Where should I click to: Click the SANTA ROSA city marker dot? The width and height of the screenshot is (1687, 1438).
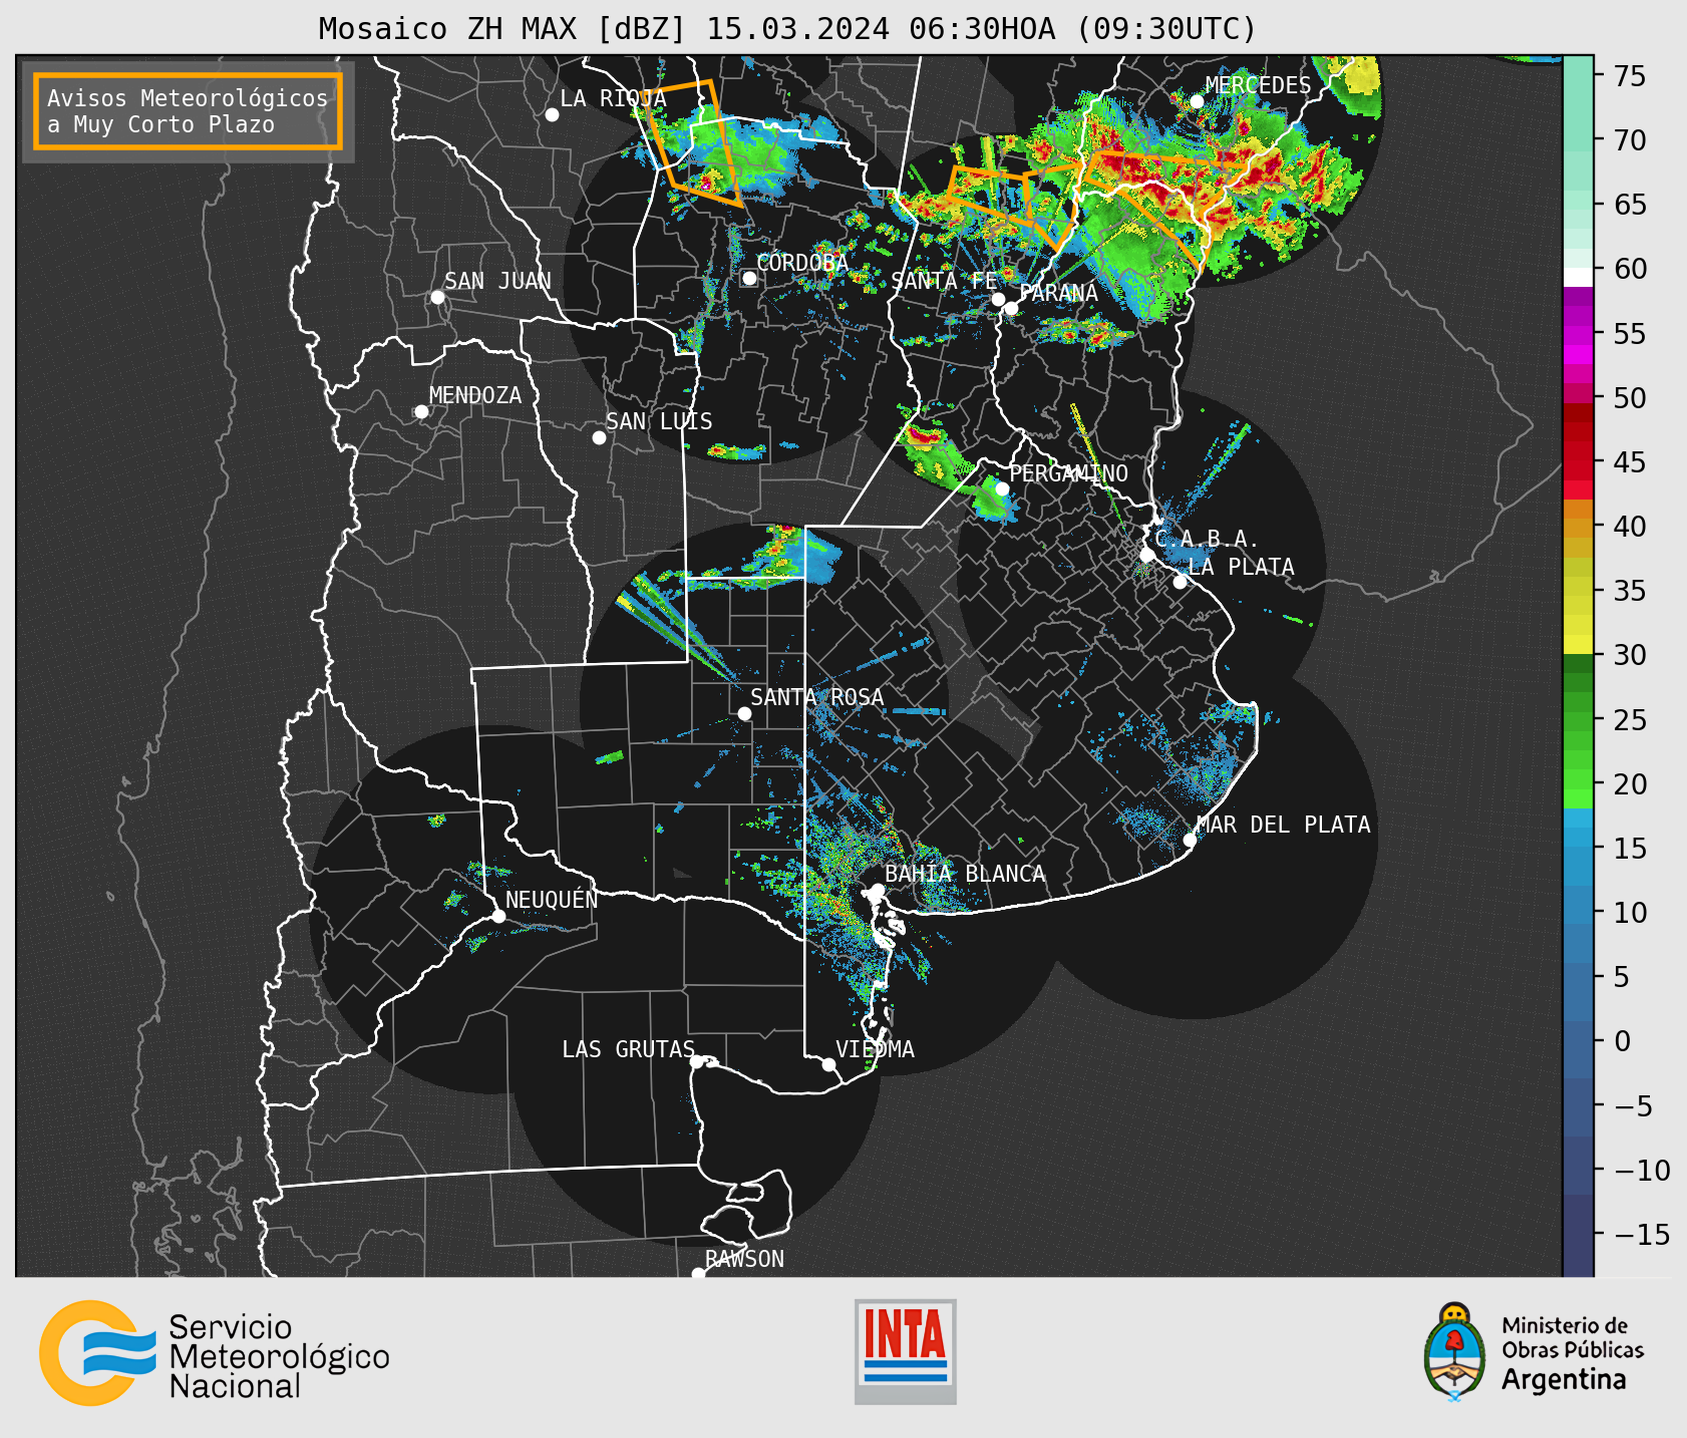(744, 713)
